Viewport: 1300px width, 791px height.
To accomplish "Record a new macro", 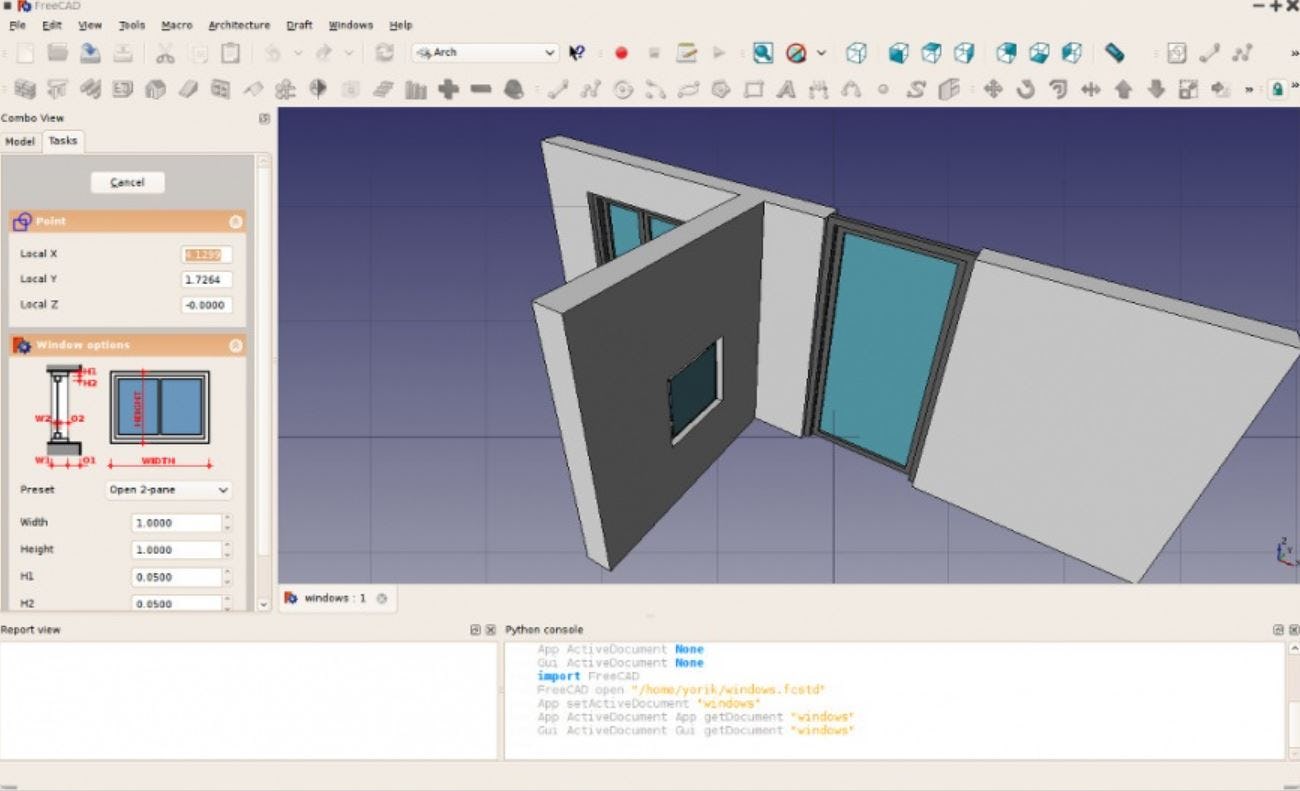I will 622,52.
